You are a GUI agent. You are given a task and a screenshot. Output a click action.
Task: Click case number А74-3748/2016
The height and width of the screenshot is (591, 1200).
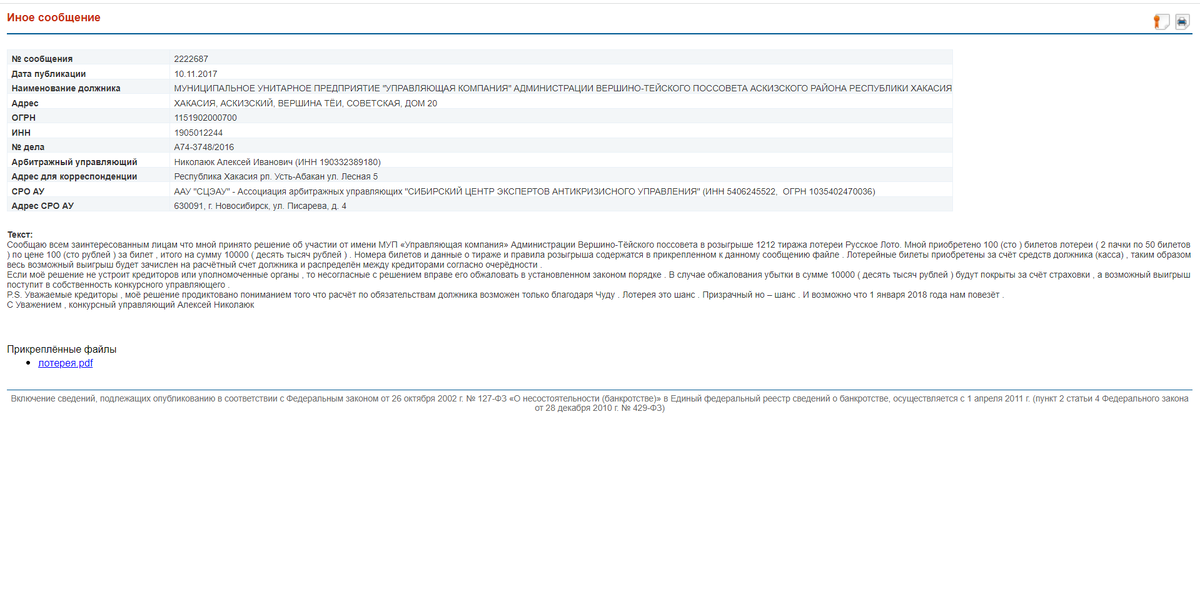(x=206, y=147)
